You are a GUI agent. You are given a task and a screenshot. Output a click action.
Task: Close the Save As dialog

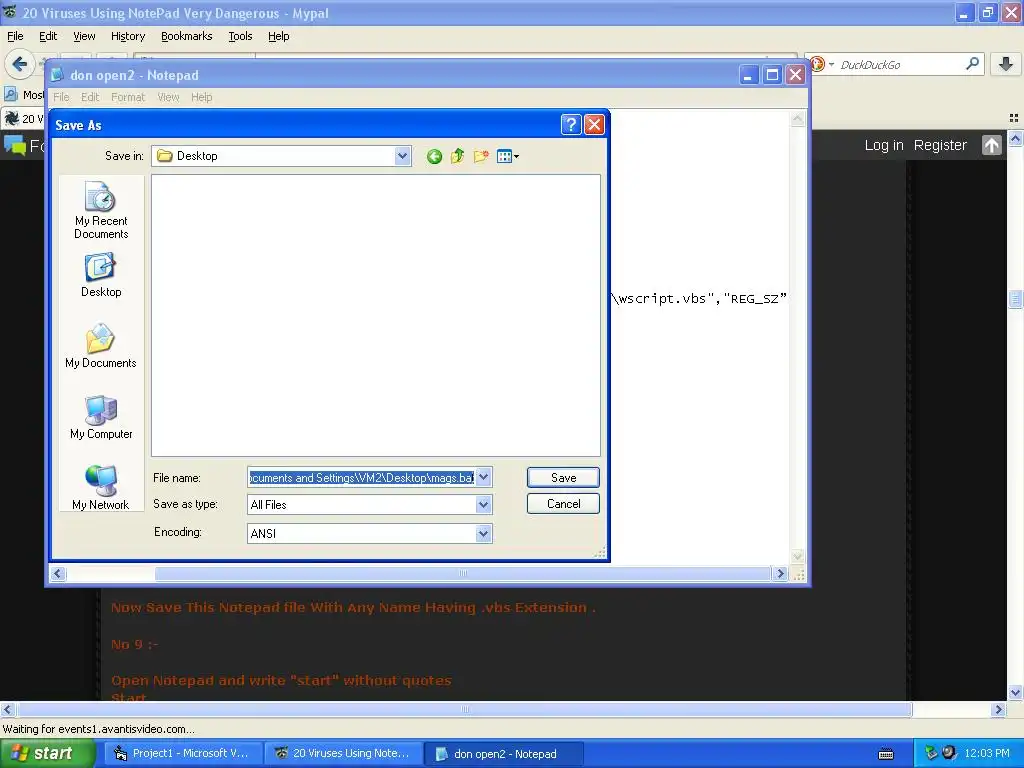tap(594, 124)
